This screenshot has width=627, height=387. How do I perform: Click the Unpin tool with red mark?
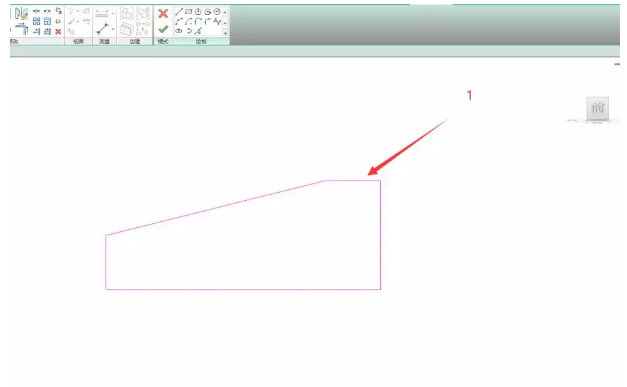tap(58, 11)
